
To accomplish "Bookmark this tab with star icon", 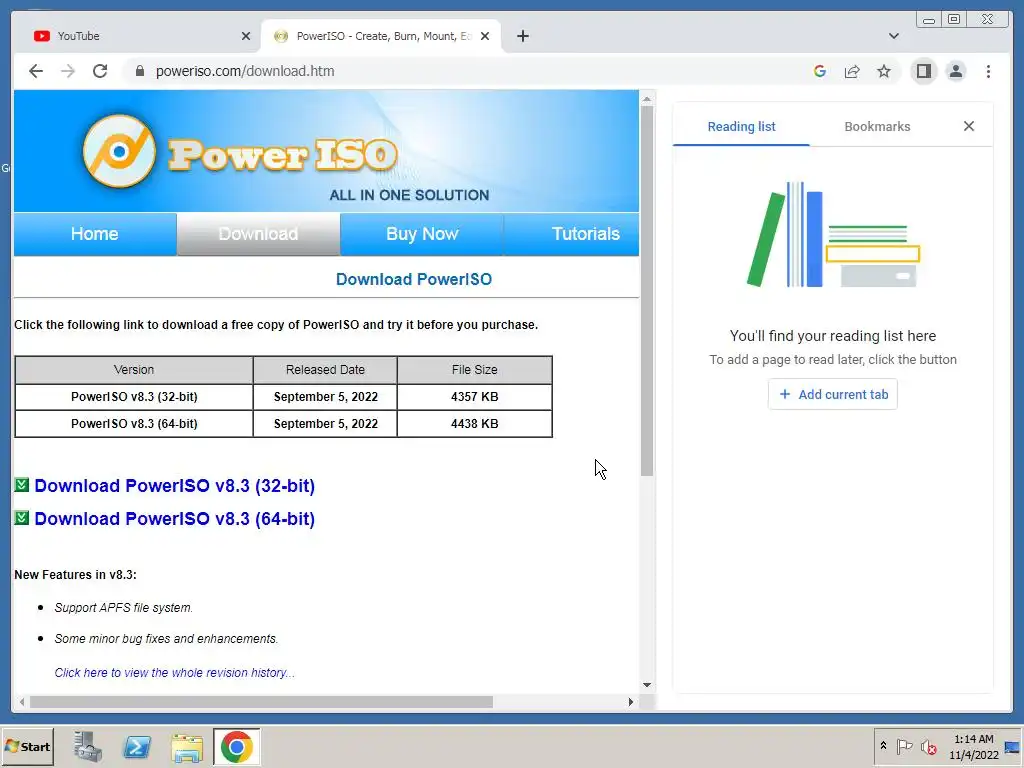I will click(884, 71).
